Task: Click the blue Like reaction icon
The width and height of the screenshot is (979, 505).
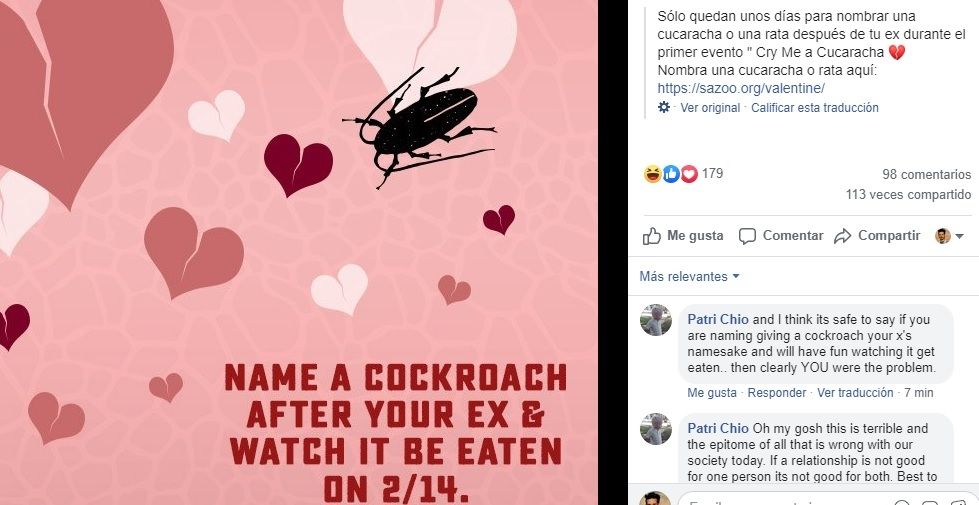Action: (x=671, y=174)
